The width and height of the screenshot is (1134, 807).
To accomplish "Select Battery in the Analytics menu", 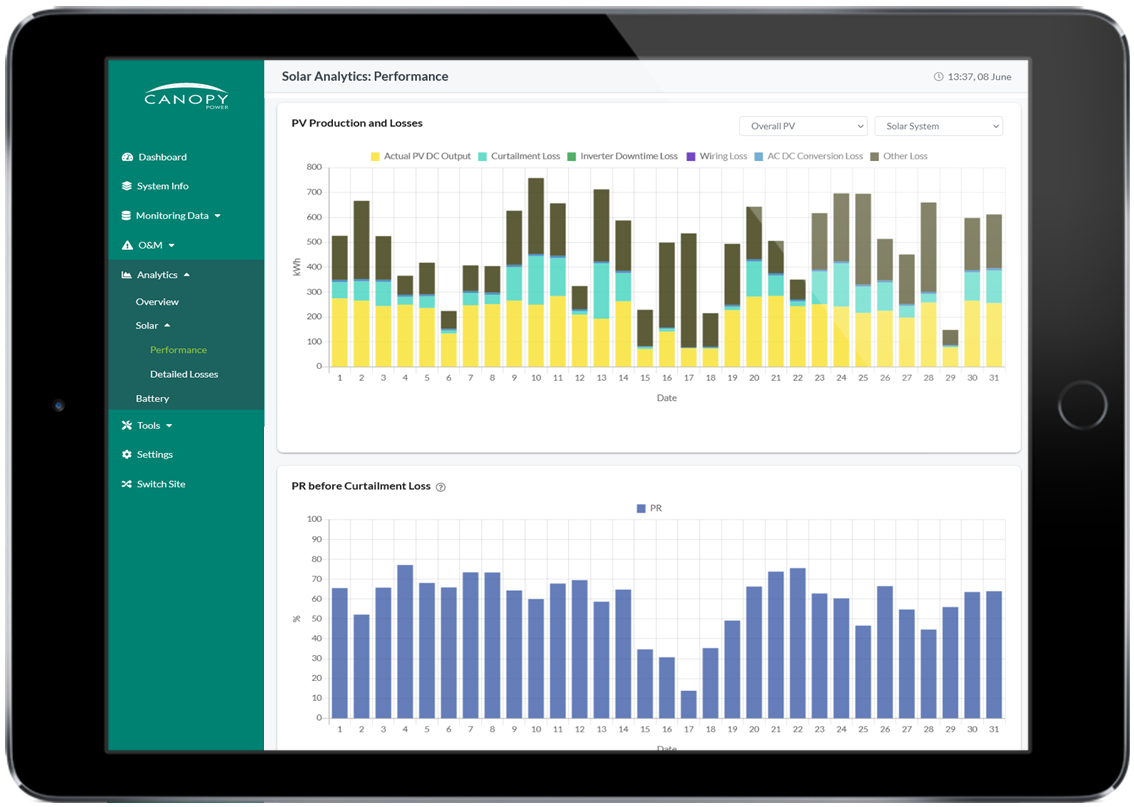I will [152, 399].
